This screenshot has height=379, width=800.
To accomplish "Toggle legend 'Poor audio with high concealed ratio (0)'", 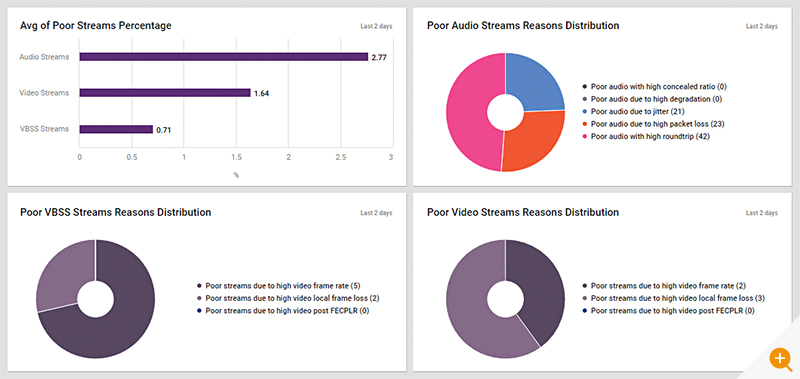I will pyautogui.click(x=654, y=87).
